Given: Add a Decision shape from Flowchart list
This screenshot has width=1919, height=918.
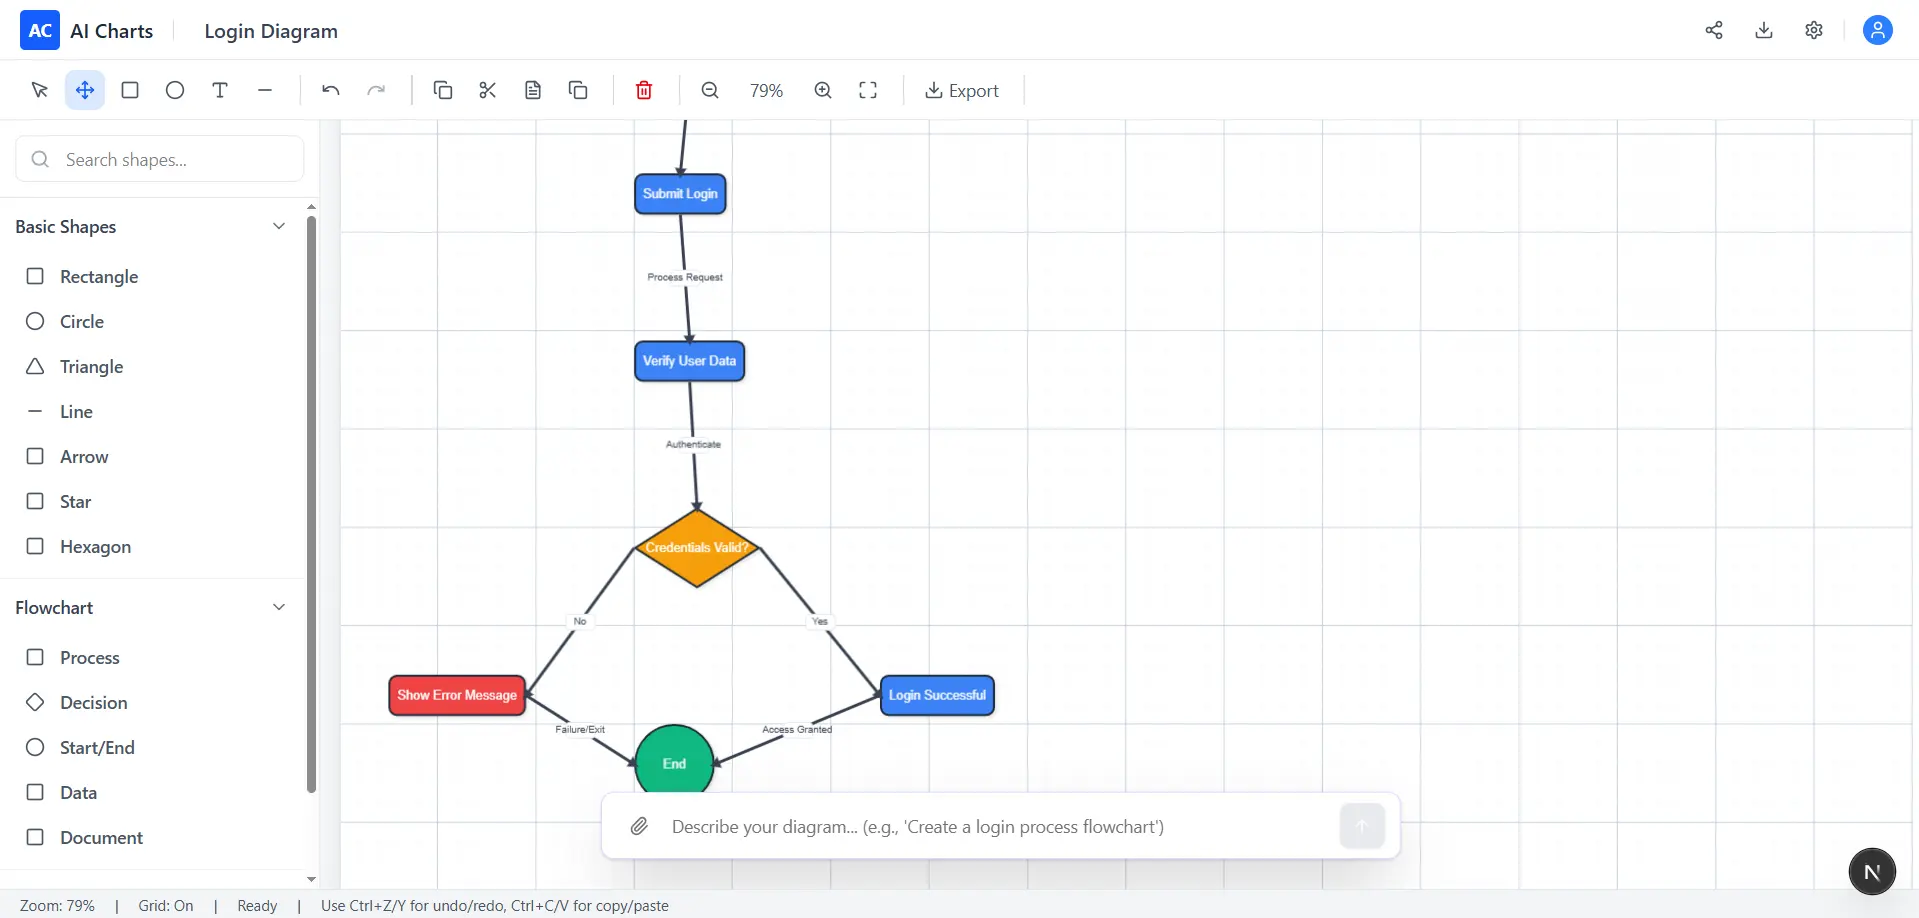Looking at the screenshot, I should click(93, 702).
